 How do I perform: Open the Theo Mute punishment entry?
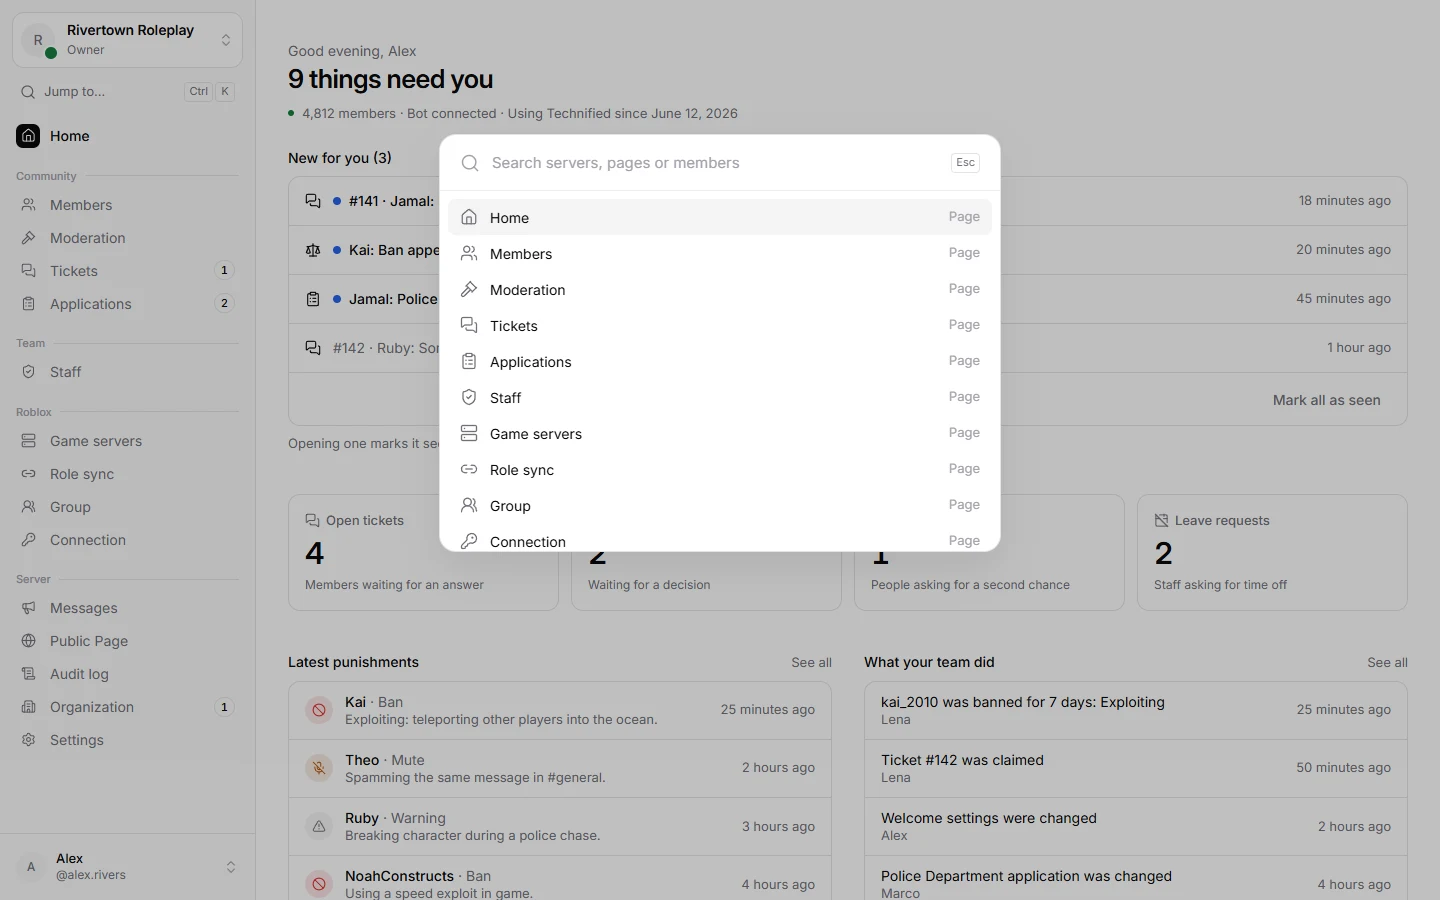[560, 768]
